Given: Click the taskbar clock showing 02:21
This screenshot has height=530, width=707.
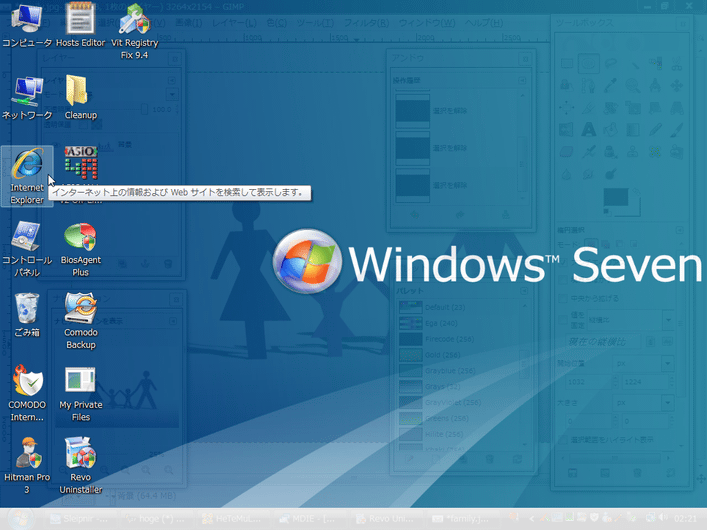Looking at the screenshot, I should [x=685, y=520].
